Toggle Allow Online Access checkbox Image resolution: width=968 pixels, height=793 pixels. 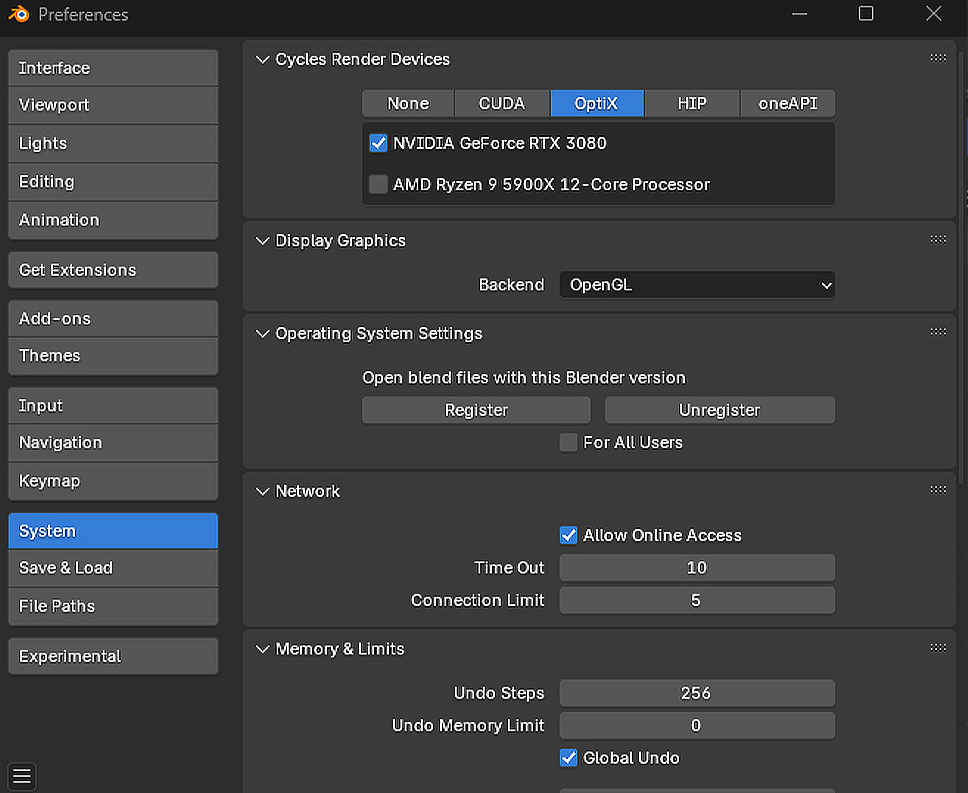pyautogui.click(x=568, y=535)
